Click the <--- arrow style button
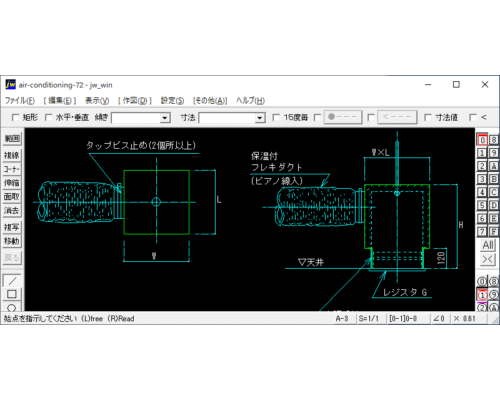The width and height of the screenshot is (500, 400). pyautogui.click(x=397, y=117)
